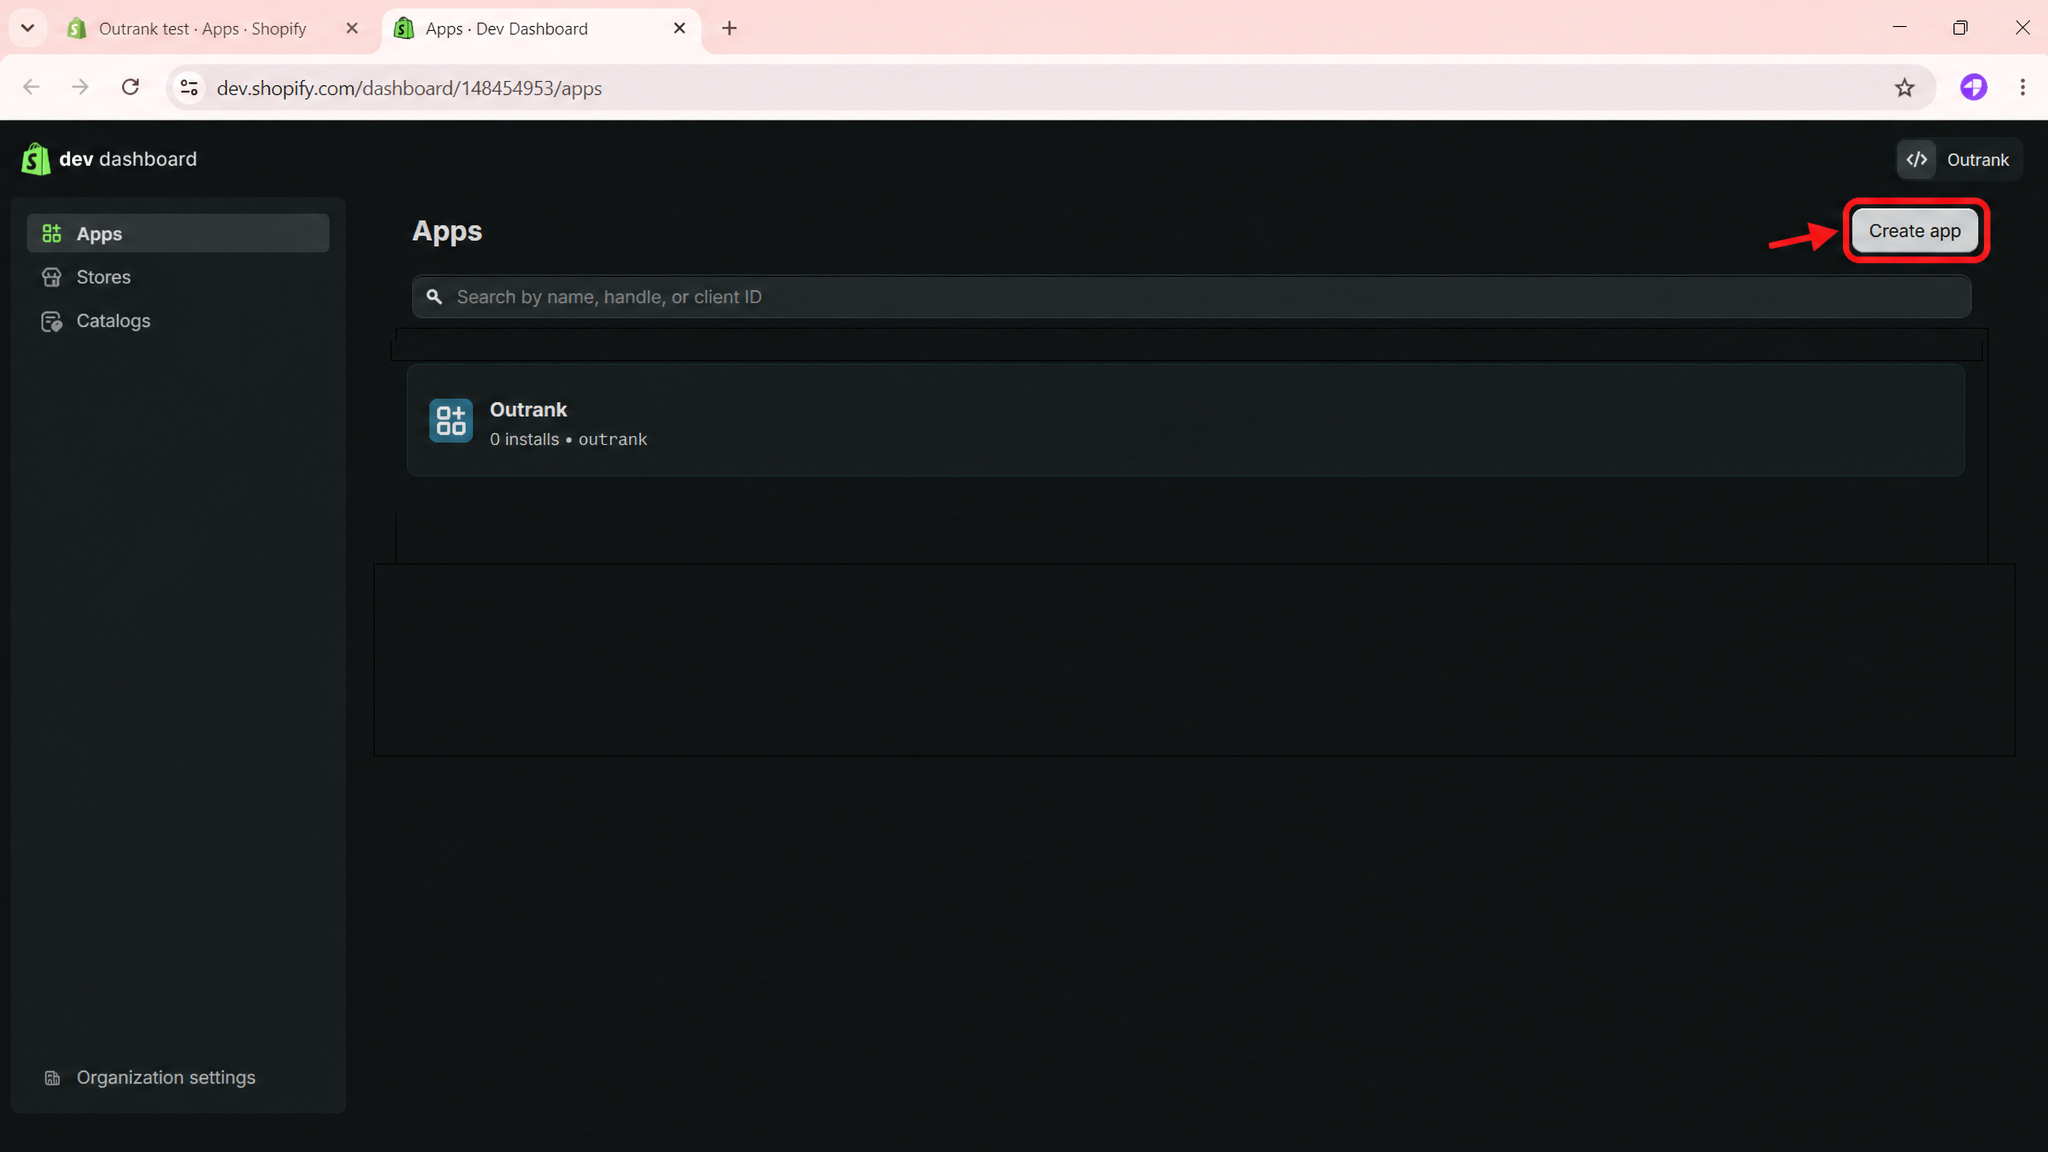Switch to the Outrank test Shopify tab

(x=204, y=29)
